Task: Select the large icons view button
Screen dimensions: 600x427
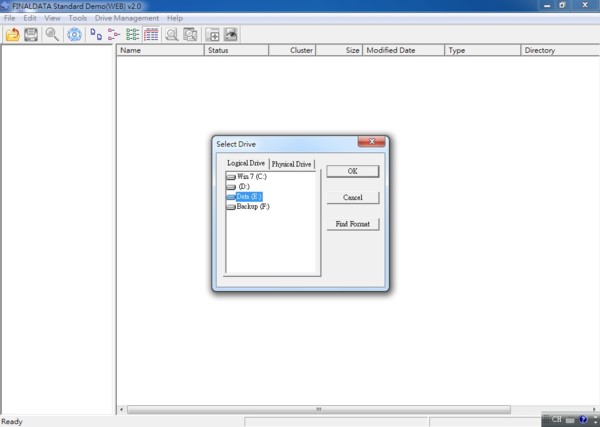Action: pos(97,35)
